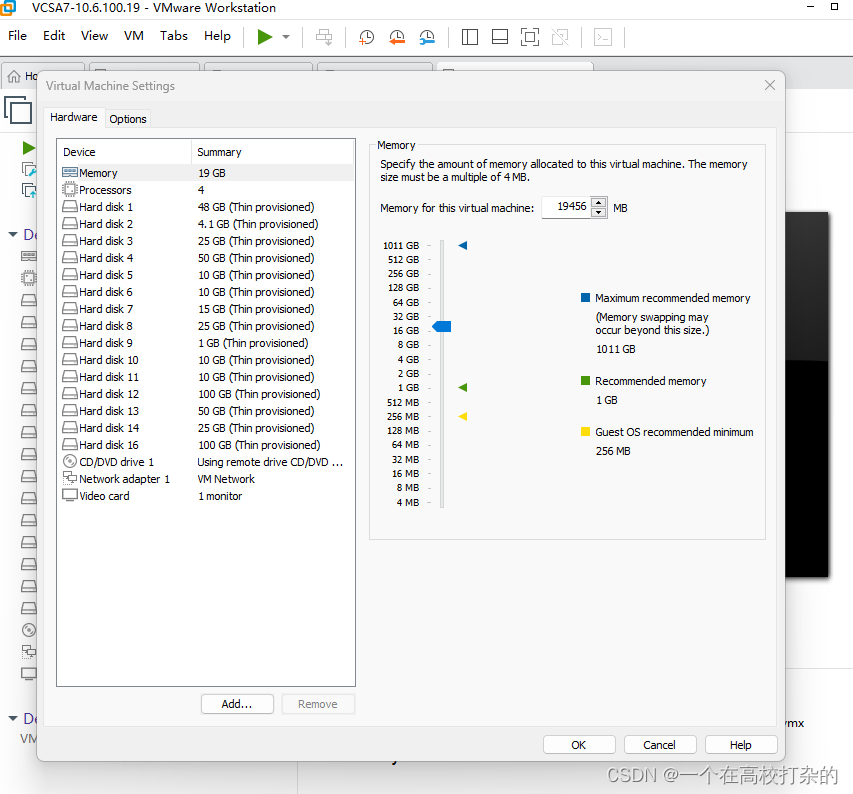Toggle the library sidebar view icon
Image resolution: width=853 pixels, height=794 pixels.
[469, 37]
